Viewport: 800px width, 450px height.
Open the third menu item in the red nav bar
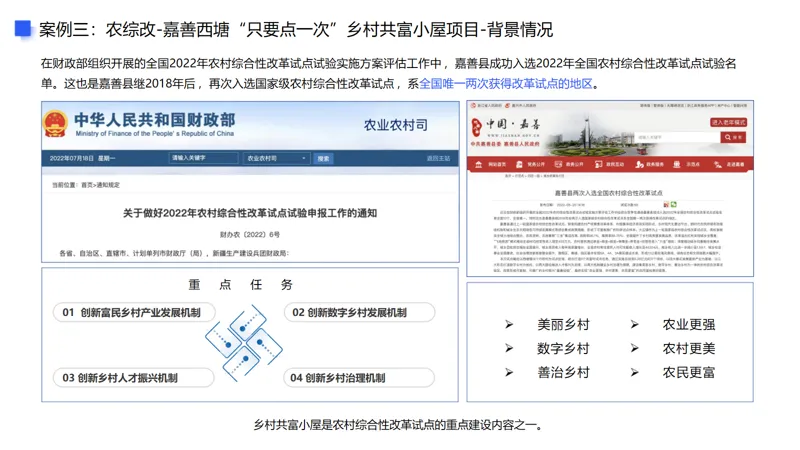tap(569, 164)
